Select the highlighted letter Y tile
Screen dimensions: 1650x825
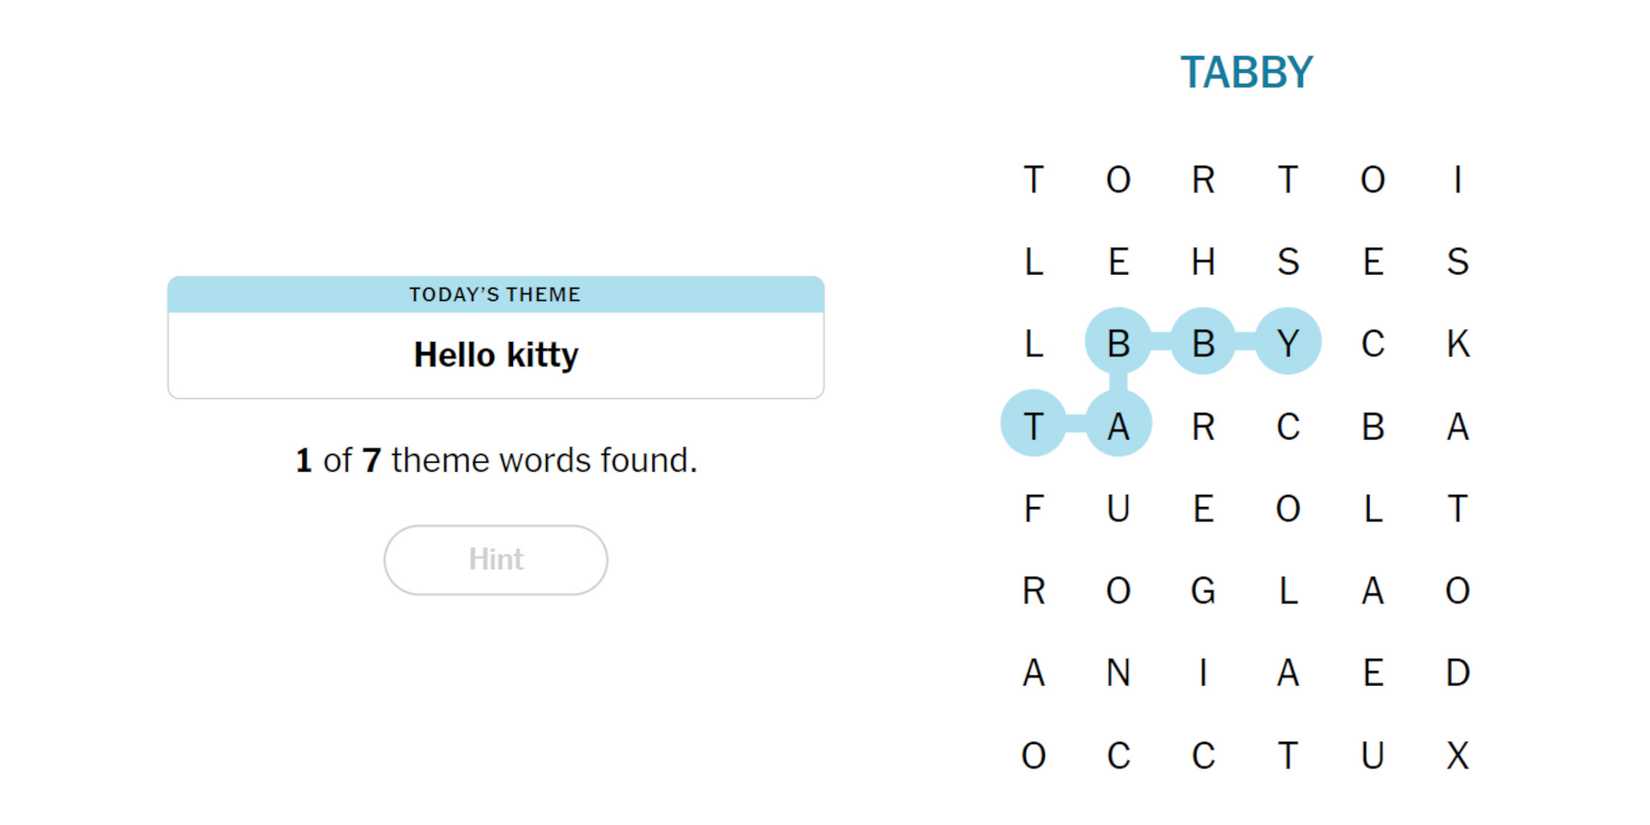coord(1288,342)
